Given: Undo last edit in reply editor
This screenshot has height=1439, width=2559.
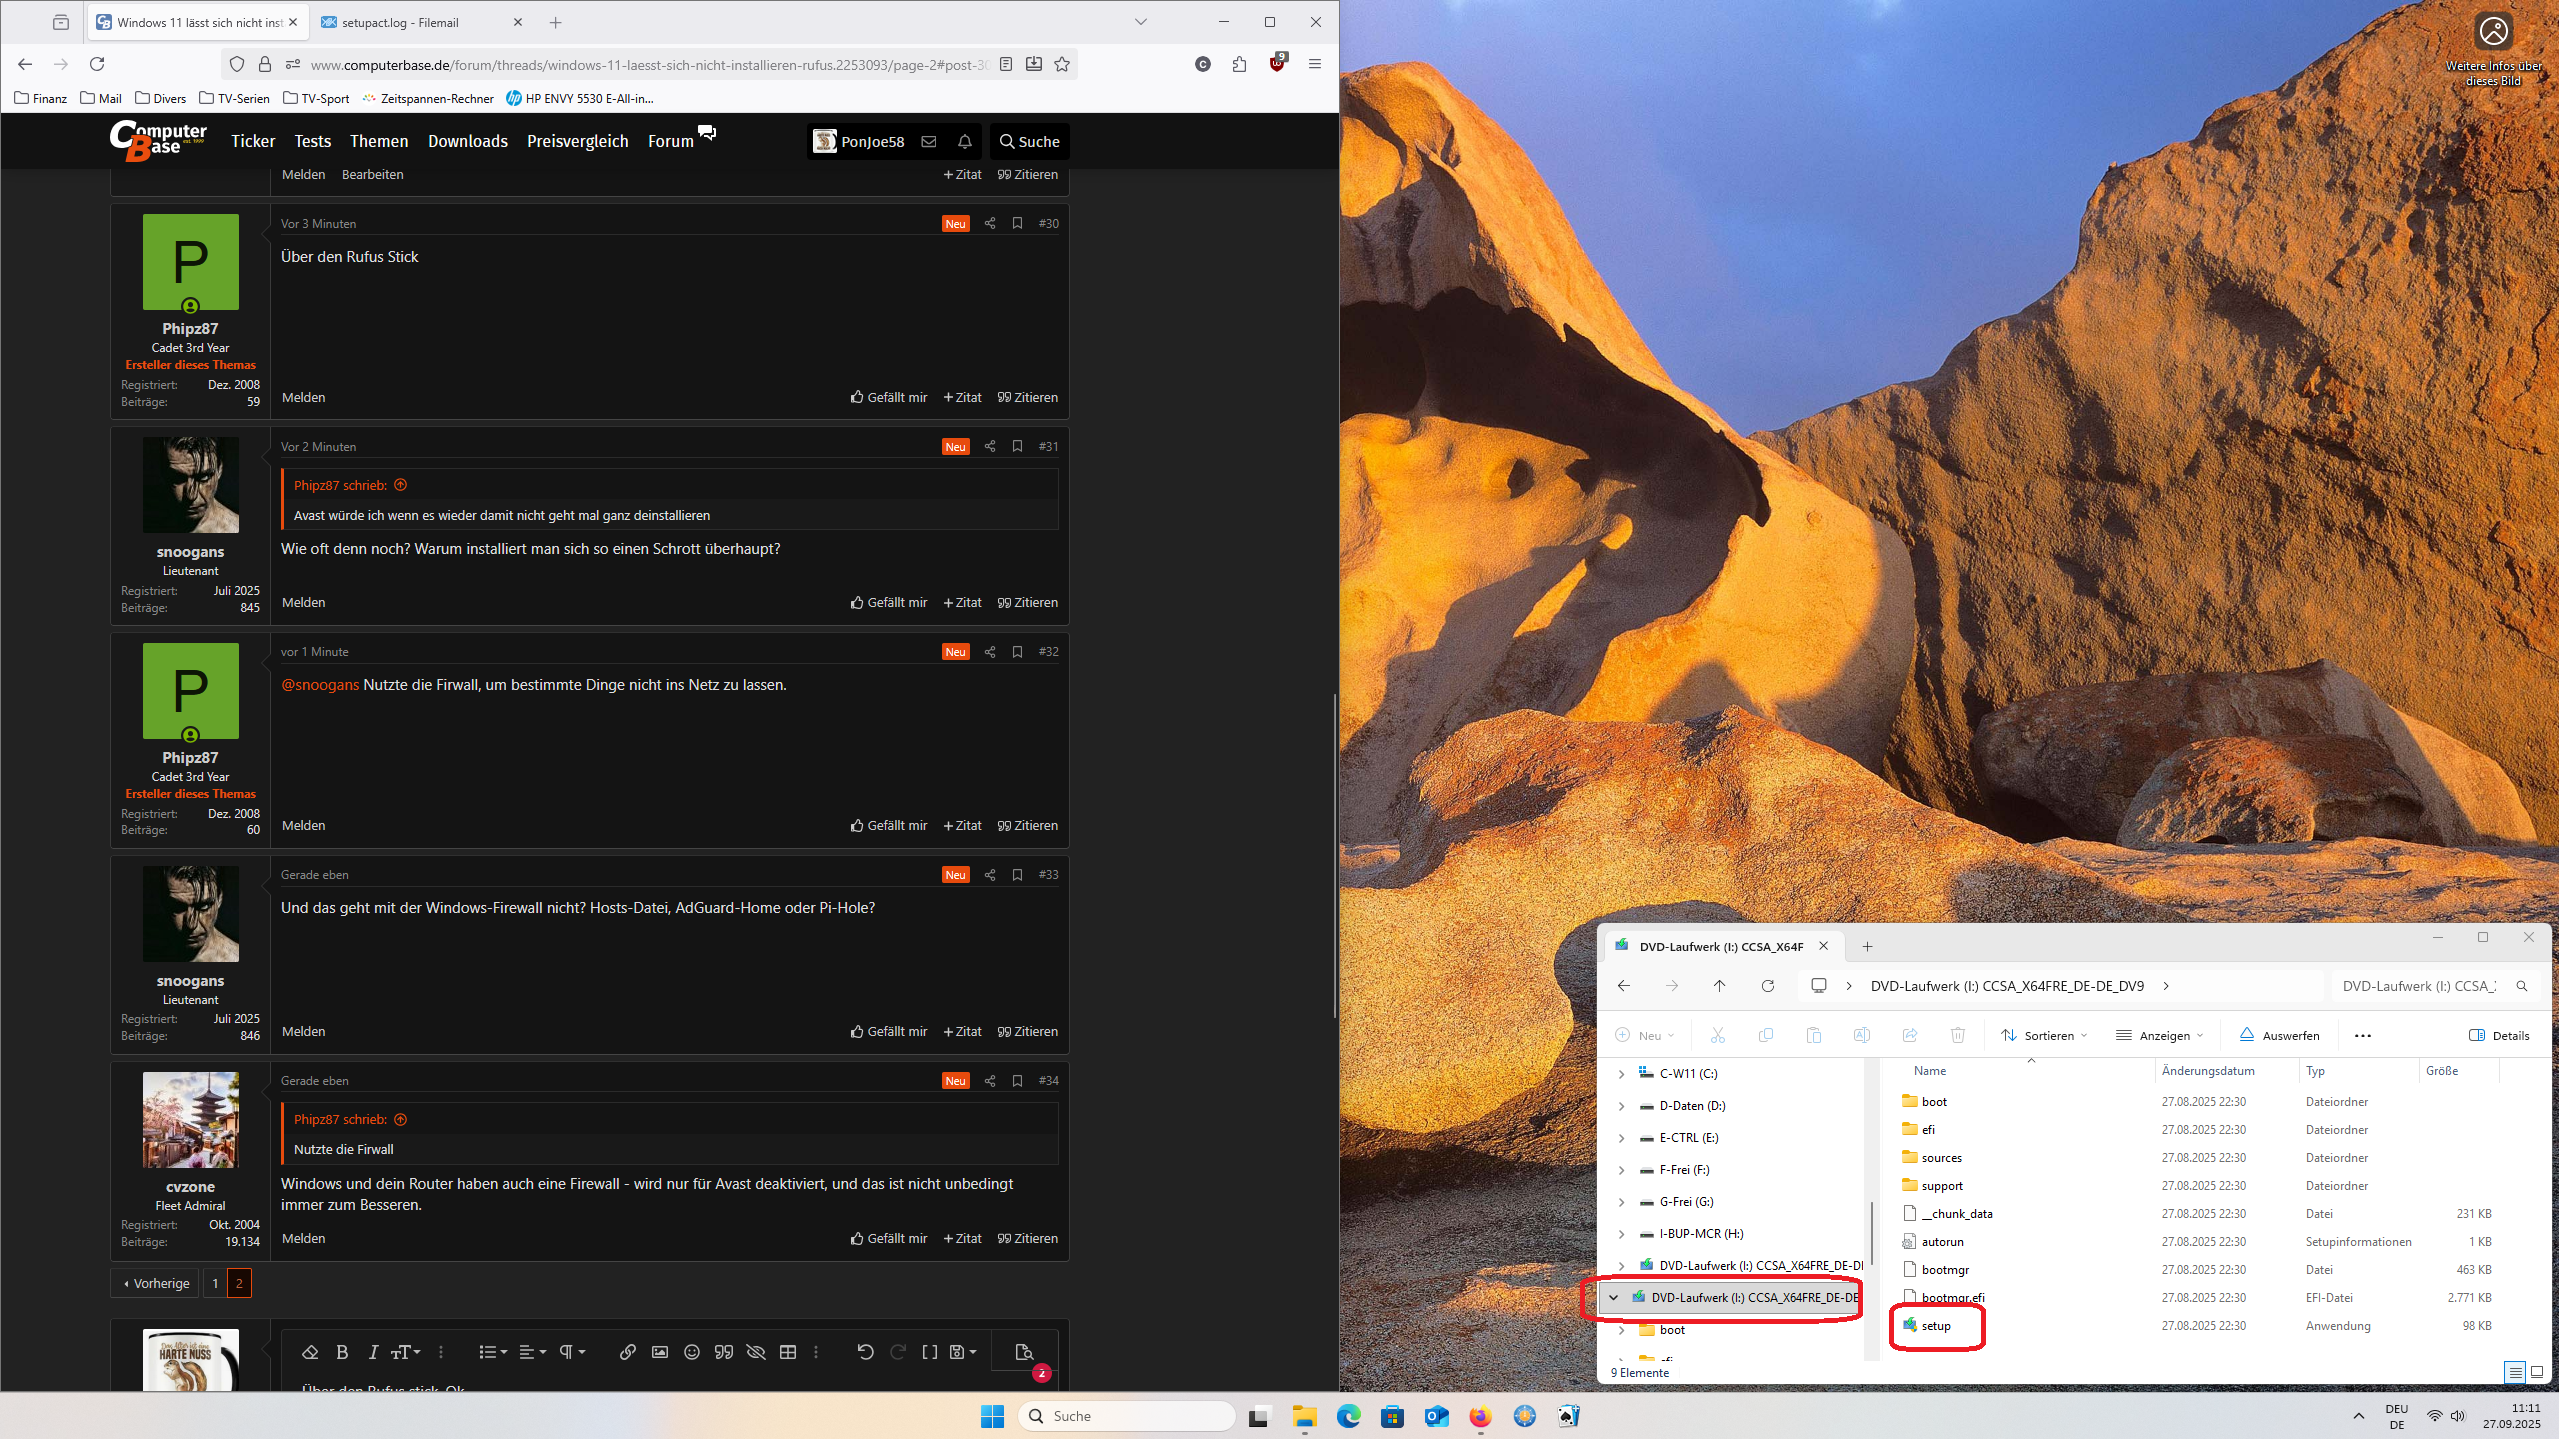Looking at the screenshot, I should click(x=865, y=1352).
